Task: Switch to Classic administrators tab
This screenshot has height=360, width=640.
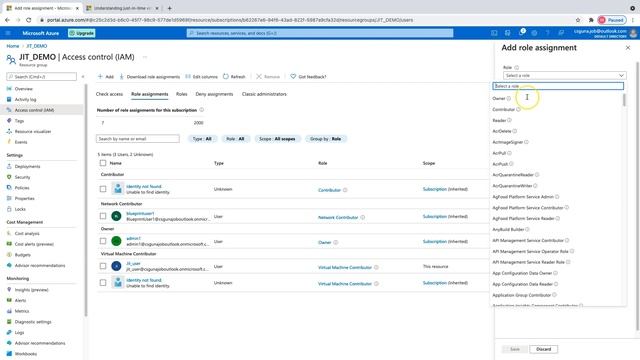Action: pyautogui.click(x=264, y=94)
